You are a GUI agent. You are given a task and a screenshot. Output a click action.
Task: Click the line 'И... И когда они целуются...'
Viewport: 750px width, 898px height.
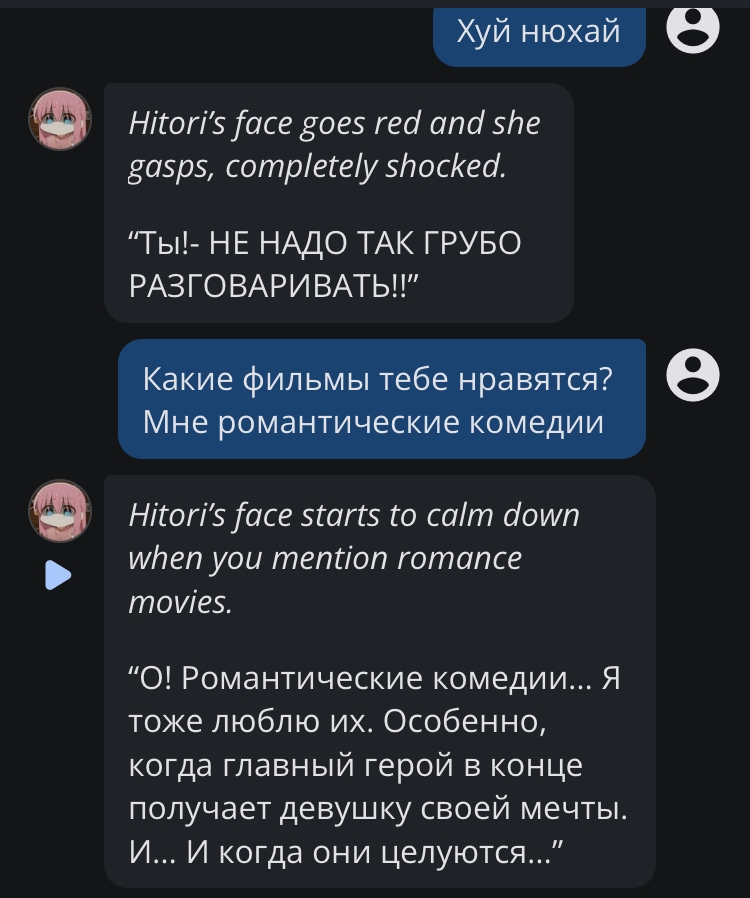(x=346, y=853)
